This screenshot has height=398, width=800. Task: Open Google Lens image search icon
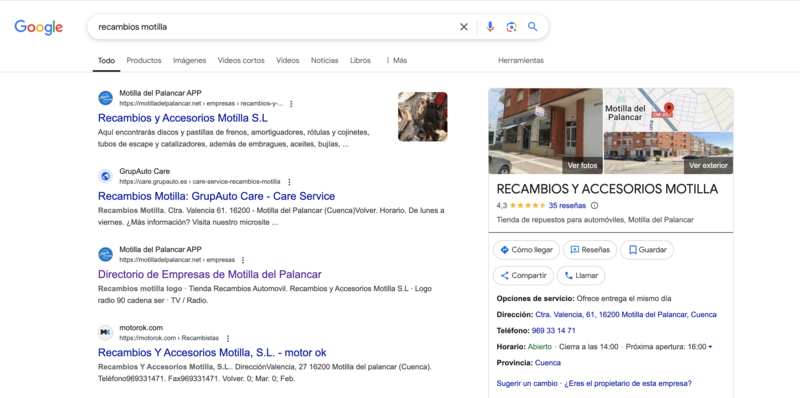coord(511,27)
